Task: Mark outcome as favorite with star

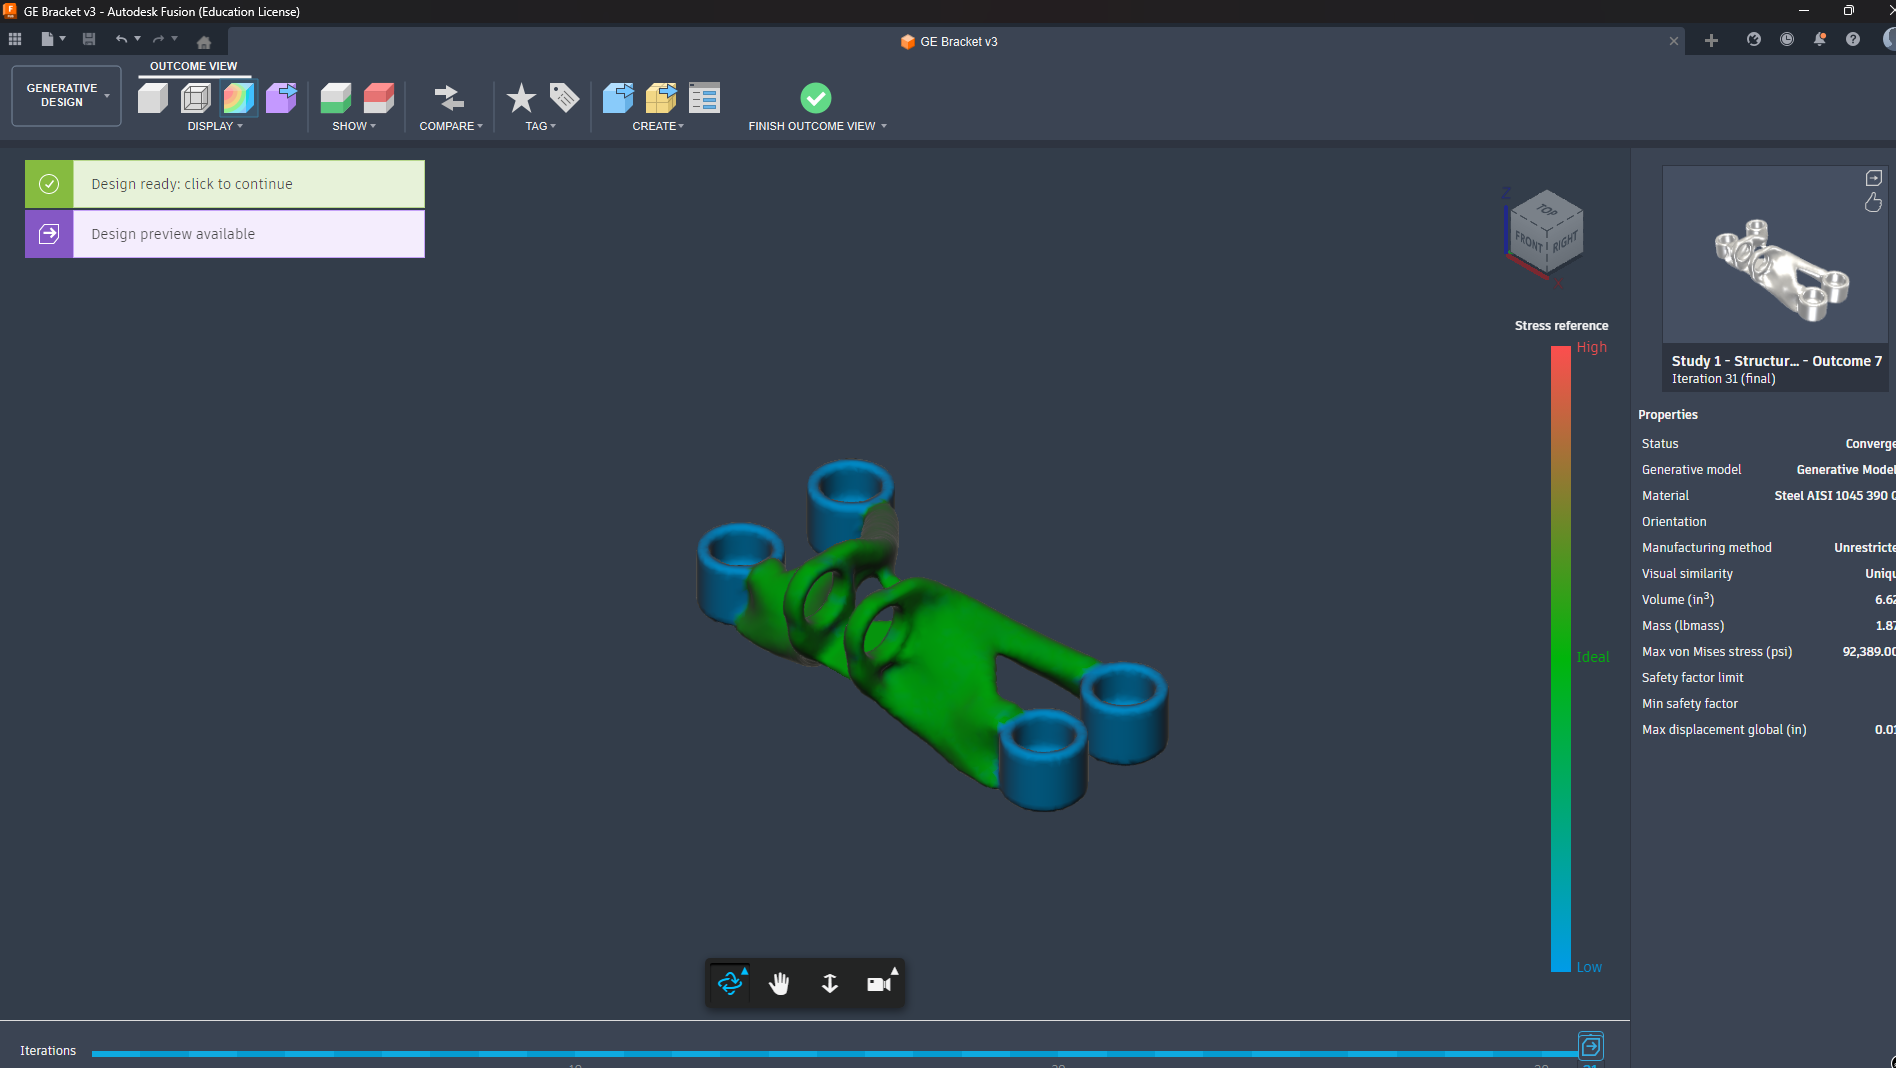Action: click(x=521, y=98)
